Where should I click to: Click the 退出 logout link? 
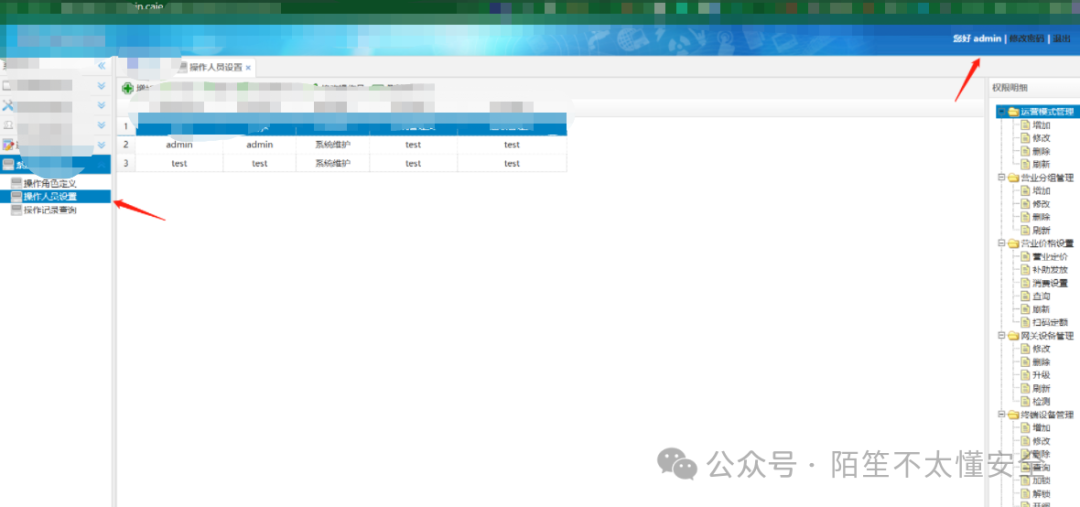point(1061,39)
